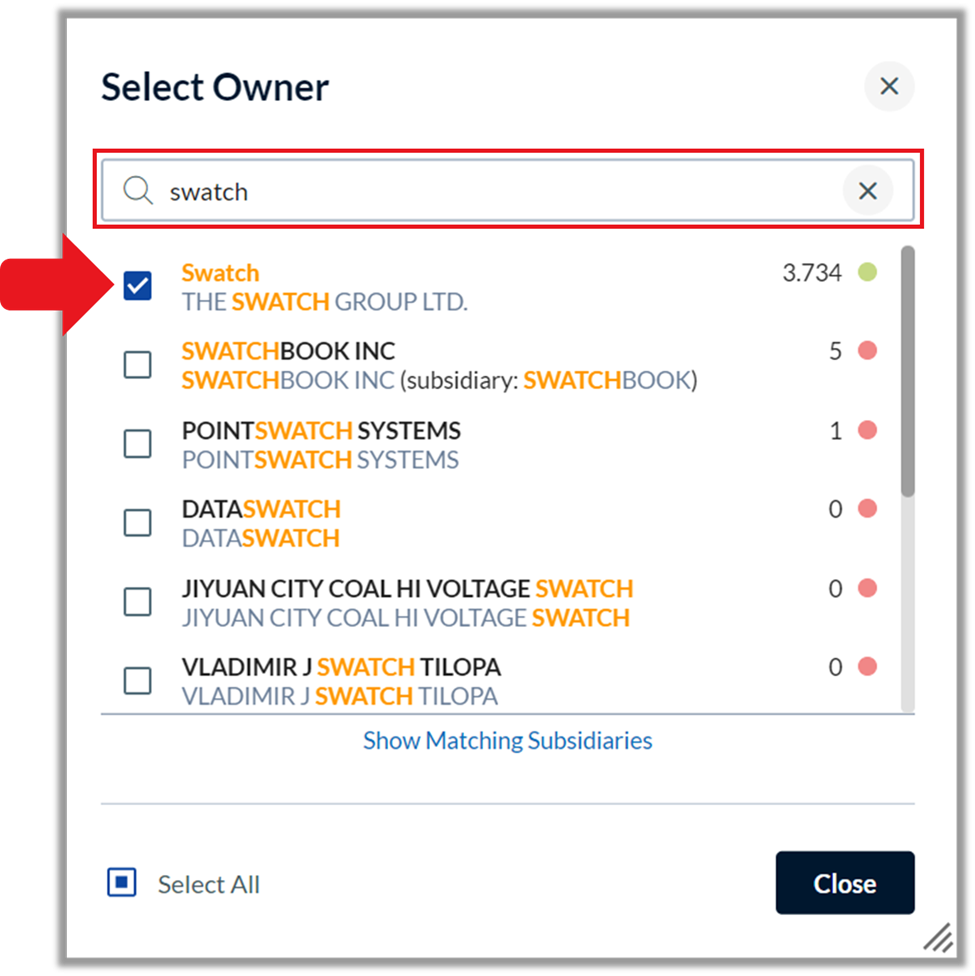Click the VLADIMIR J SWATCH TILOPA name
975x976 pixels.
(341, 667)
